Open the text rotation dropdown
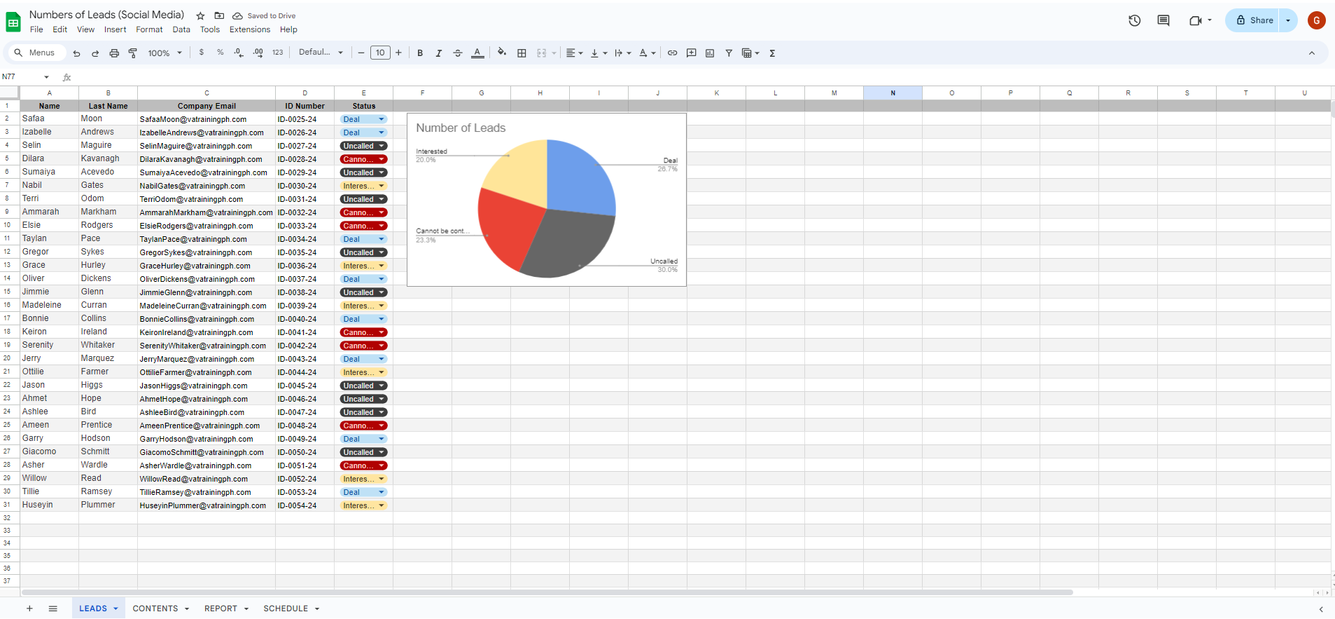The width and height of the screenshot is (1335, 619). point(646,53)
